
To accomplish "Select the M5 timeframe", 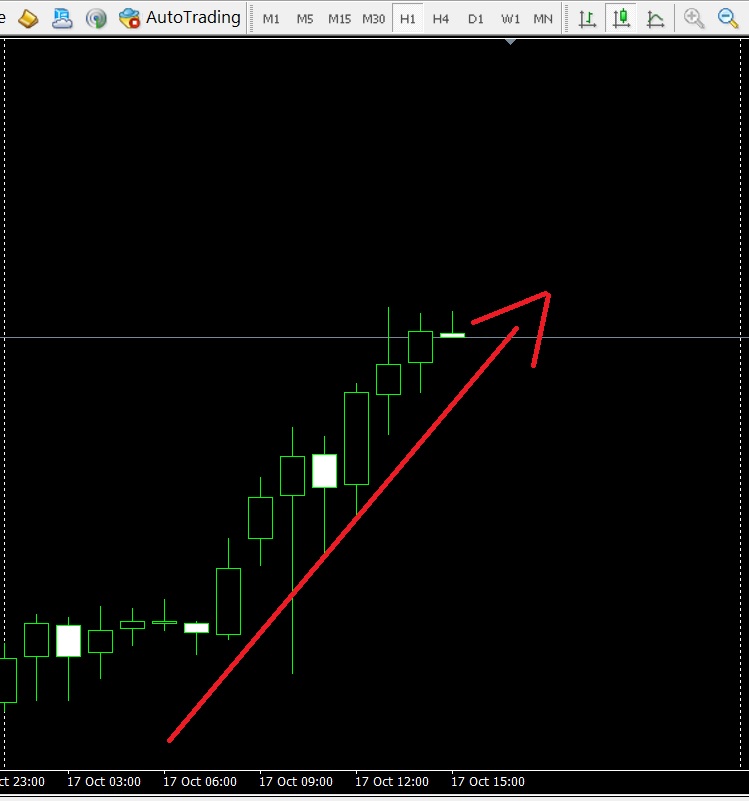I will pyautogui.click(x=305, y=19).
